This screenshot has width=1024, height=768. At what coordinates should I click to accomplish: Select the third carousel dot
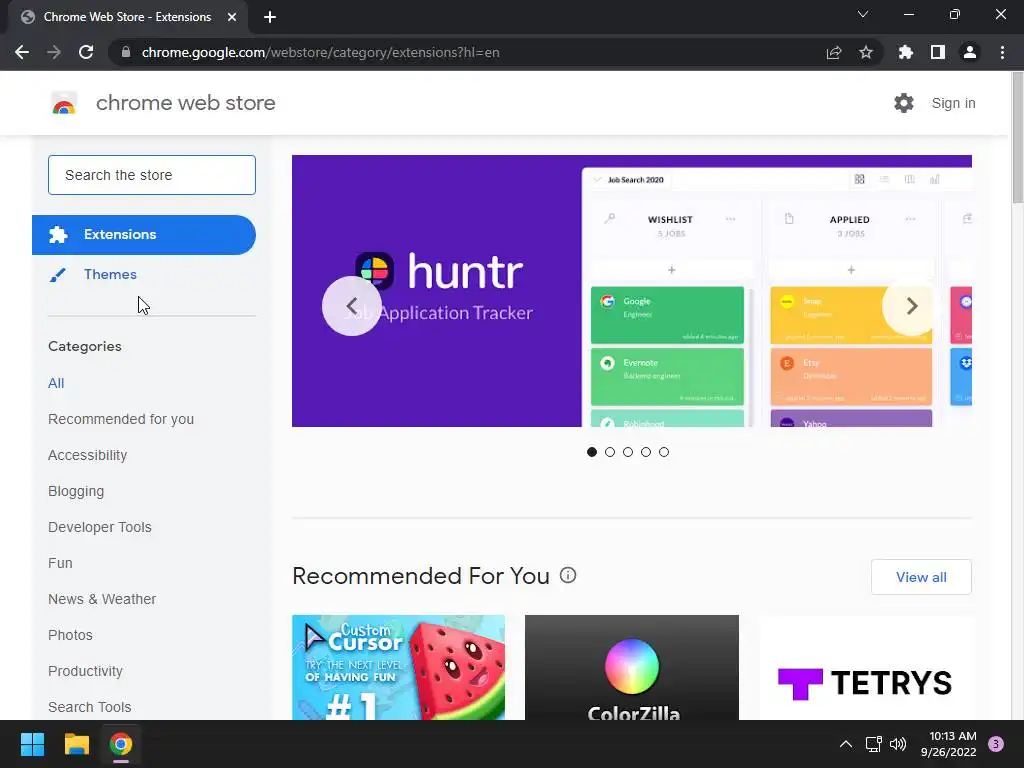(628, 452)
